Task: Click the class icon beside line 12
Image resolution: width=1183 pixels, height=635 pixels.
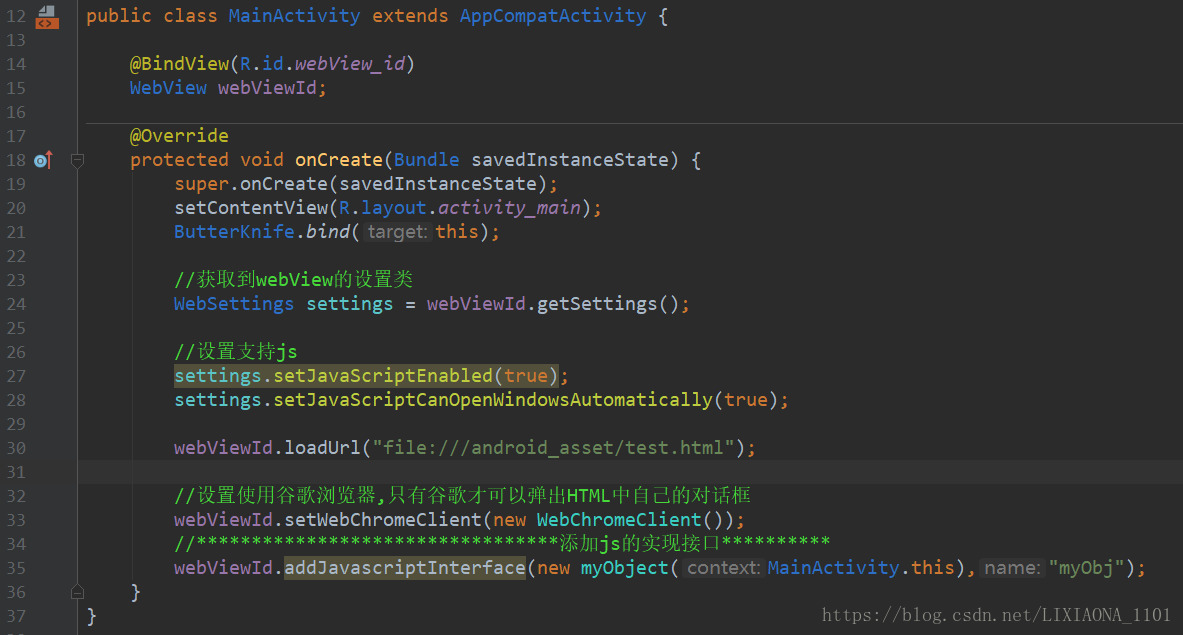Action: click(46, 10)
